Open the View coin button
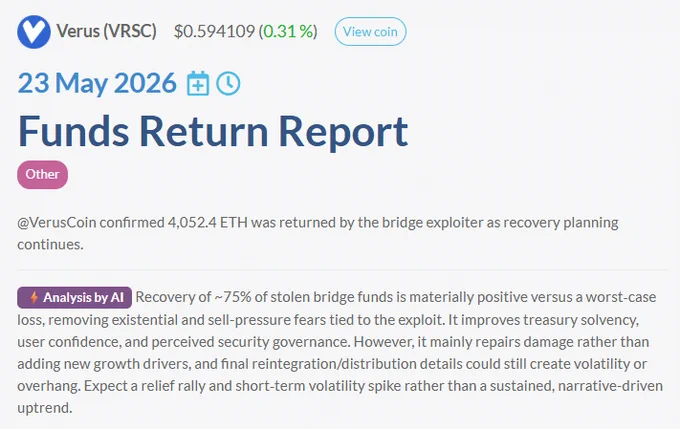Screen dimensions: 680x429 370,32
